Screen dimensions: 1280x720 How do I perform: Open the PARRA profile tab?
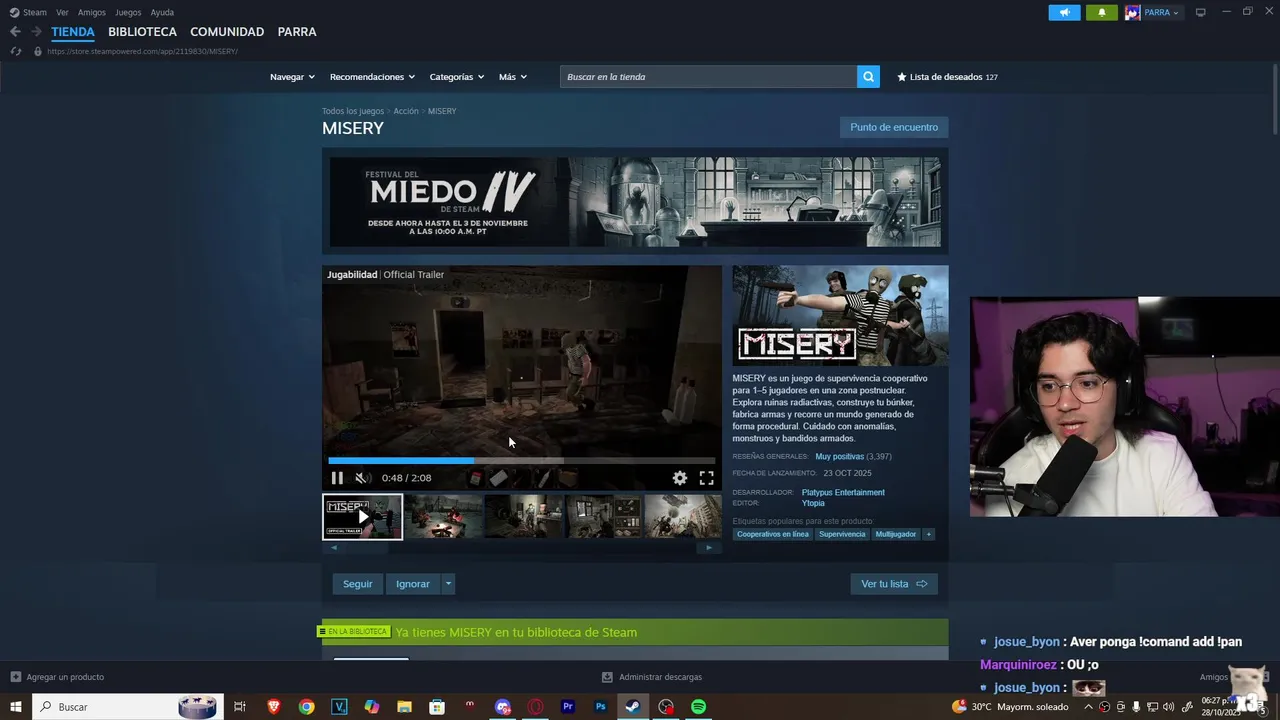(297, 32)
